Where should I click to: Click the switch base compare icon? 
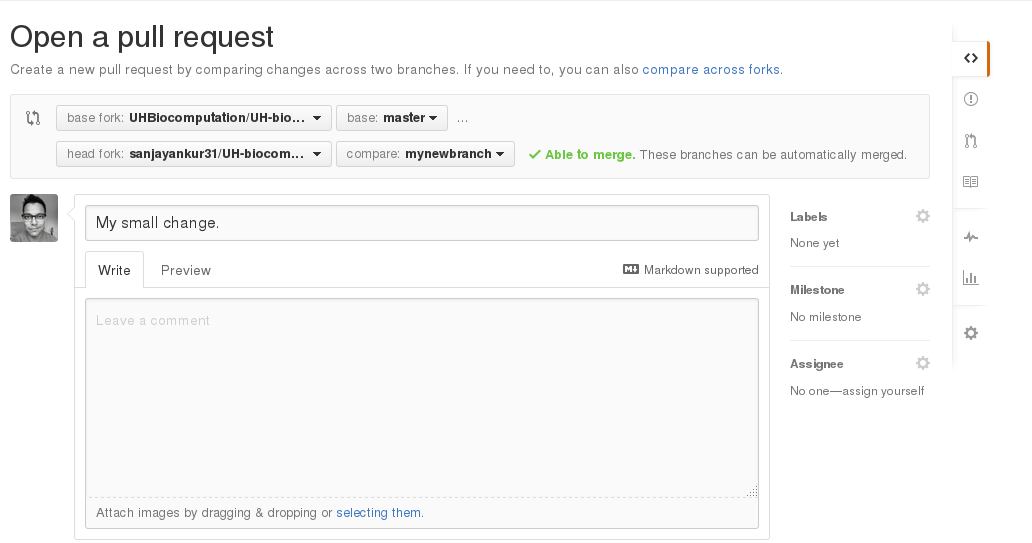(33, 118)
